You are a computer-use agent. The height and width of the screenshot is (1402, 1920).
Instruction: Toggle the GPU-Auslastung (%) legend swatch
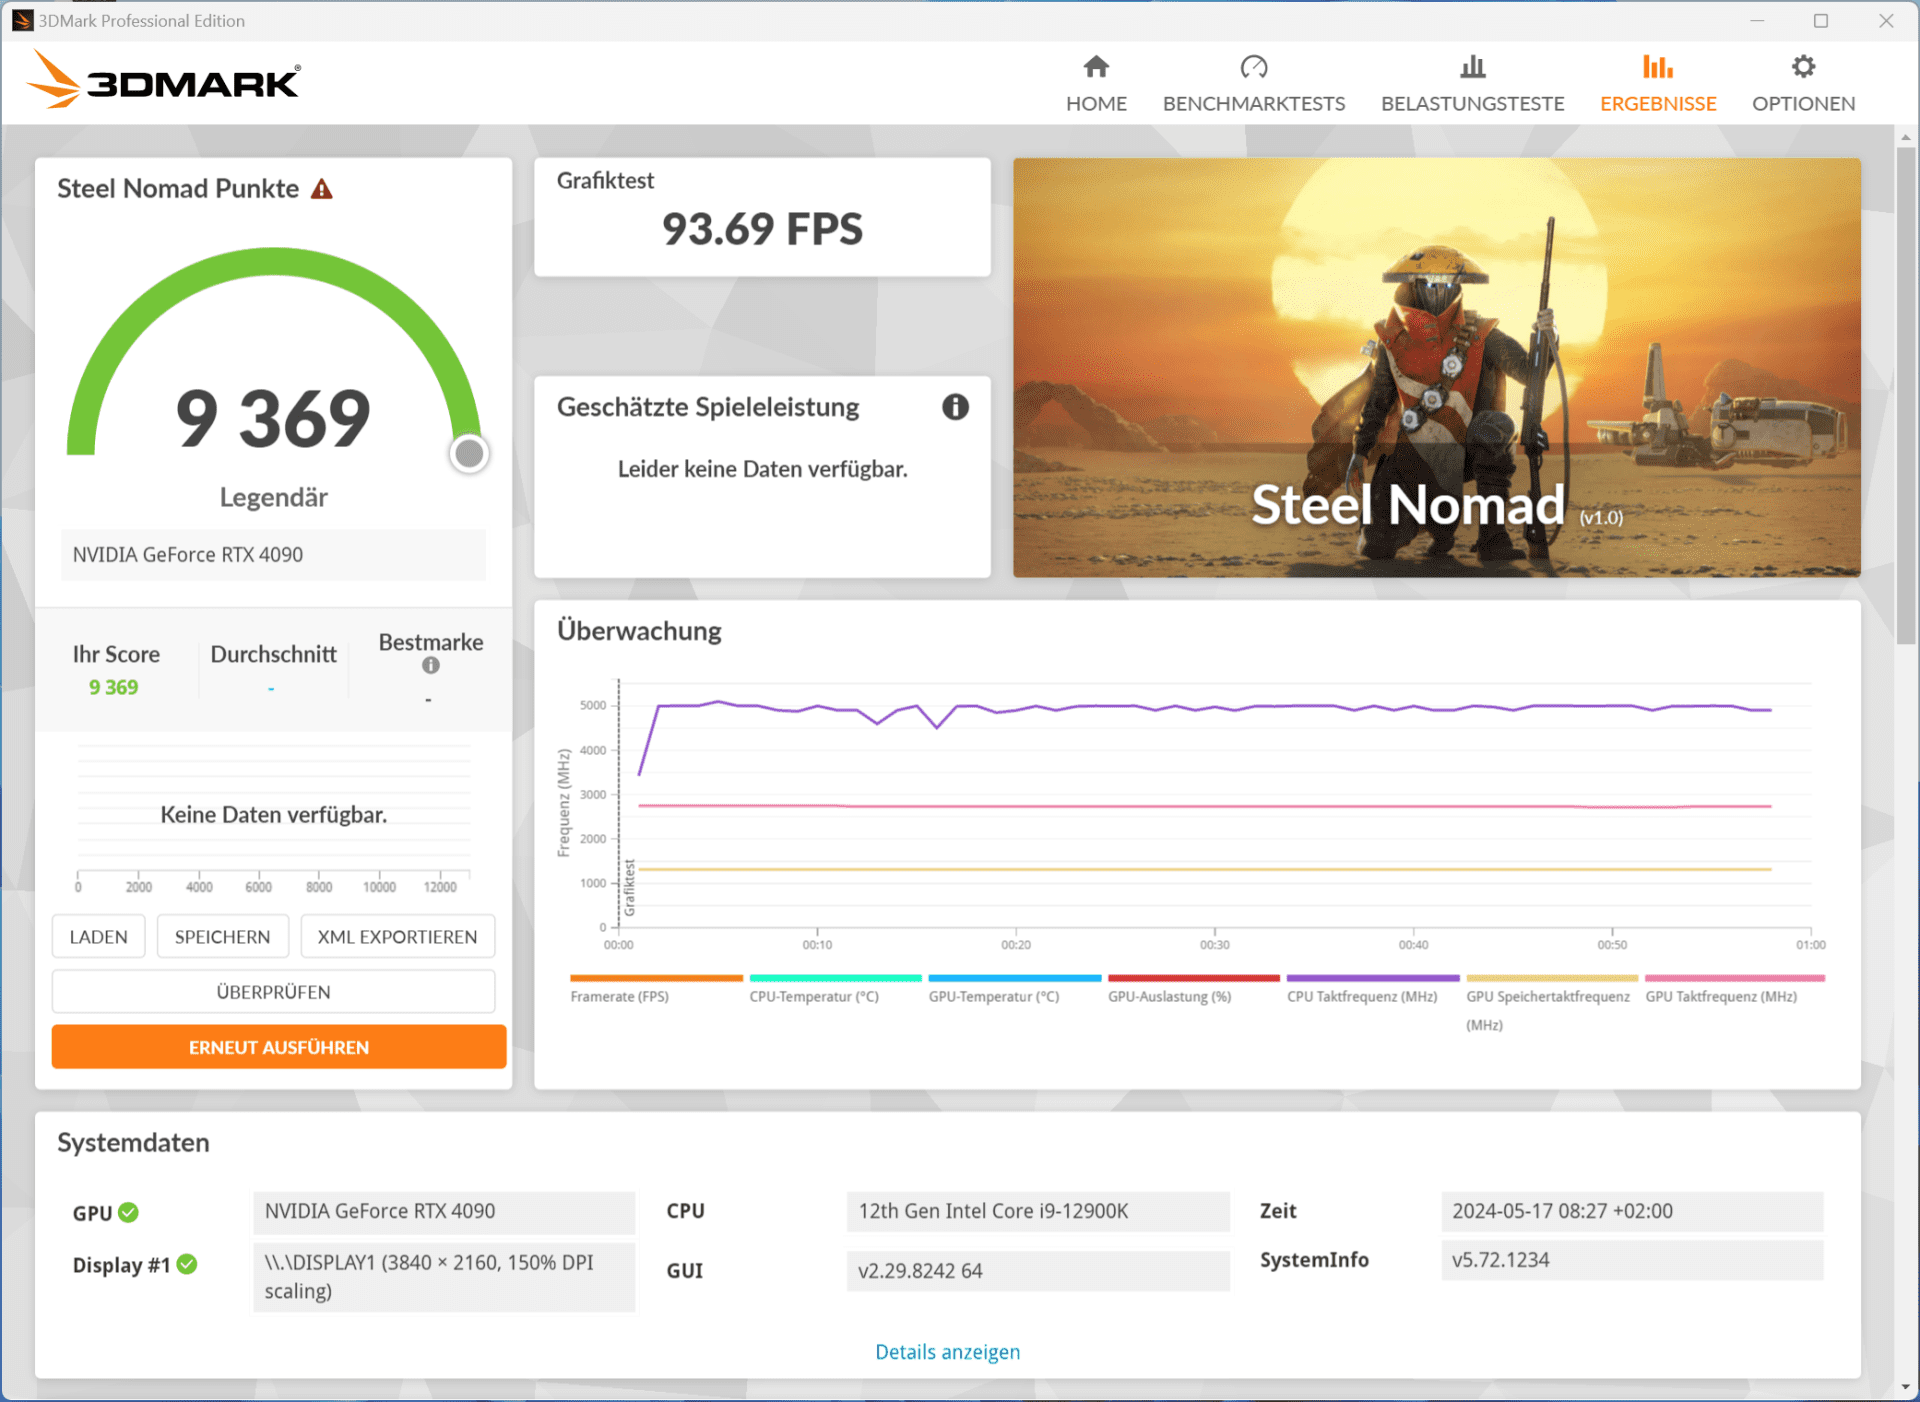pyautogui.click(x=1193, y=978)
